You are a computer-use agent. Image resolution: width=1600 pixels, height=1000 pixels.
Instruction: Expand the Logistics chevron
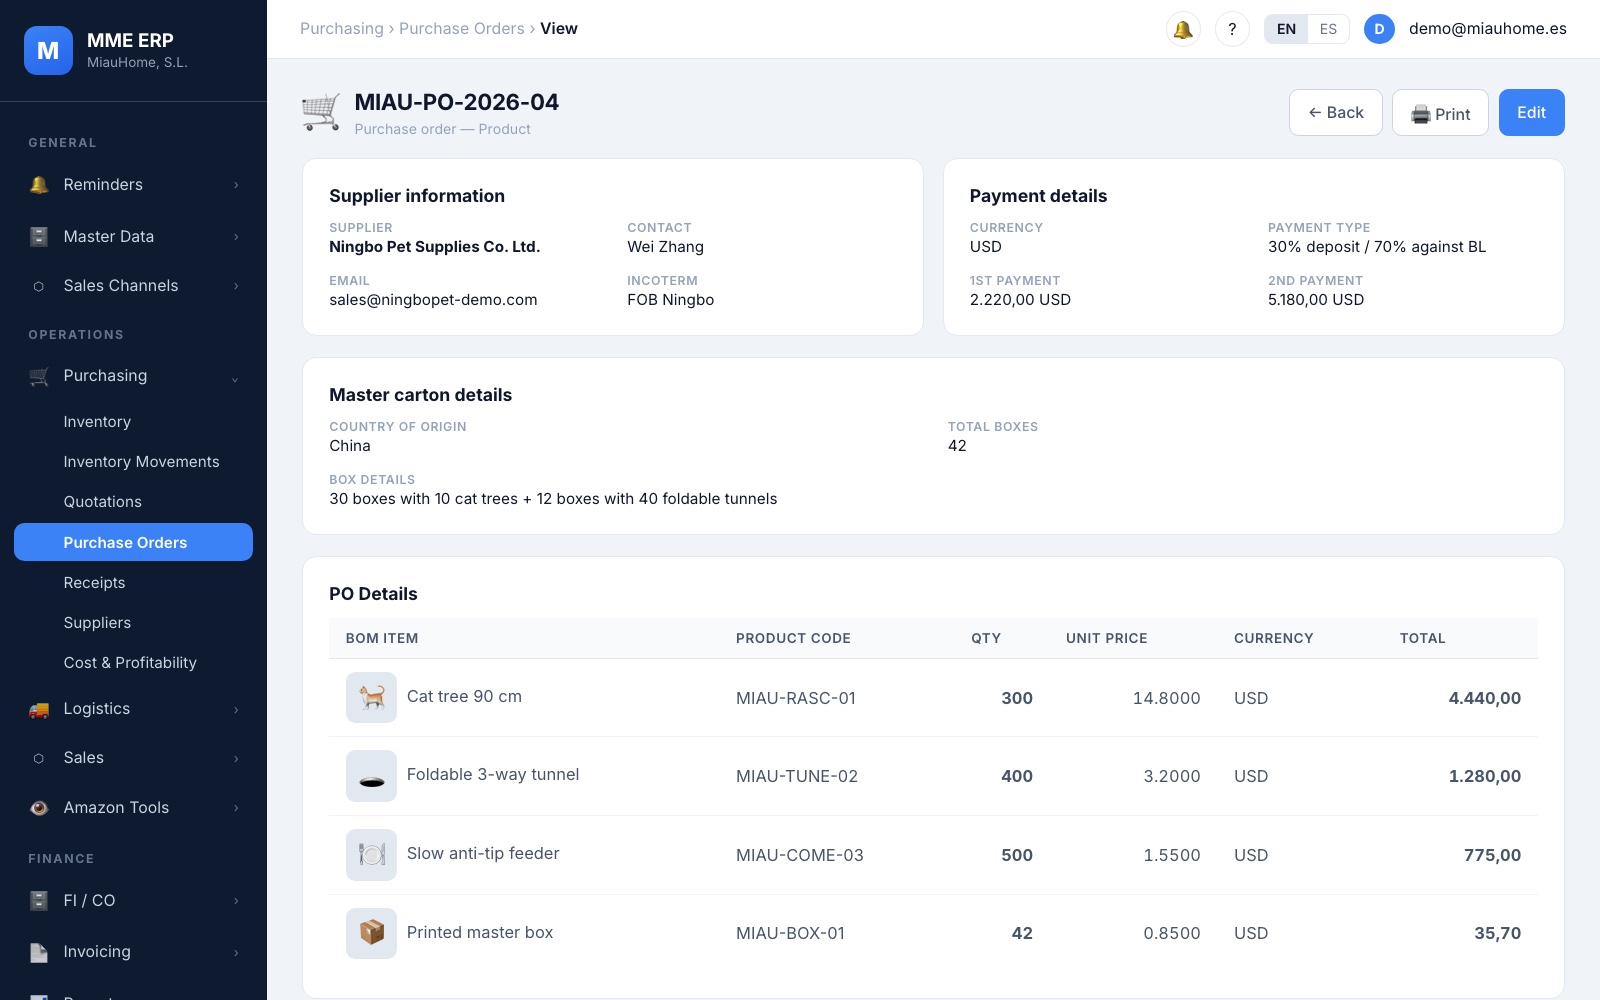pyautogui.click(x=236, y=710)
